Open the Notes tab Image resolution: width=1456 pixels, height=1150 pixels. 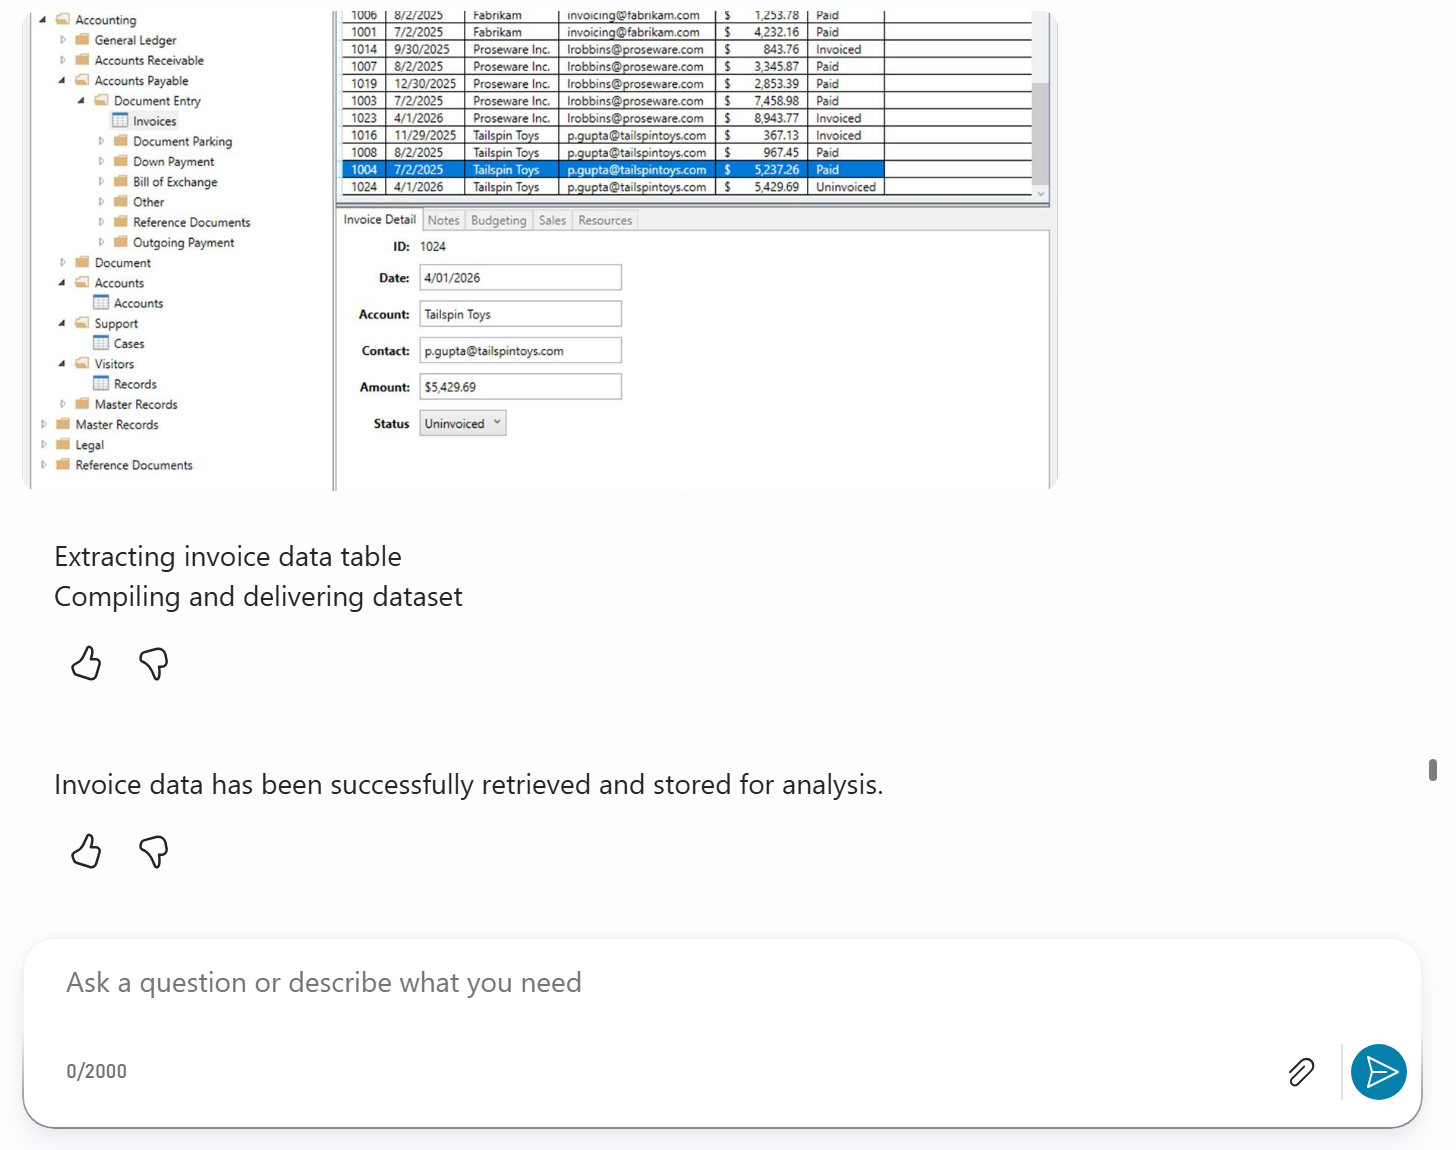[x=443, y=220]
